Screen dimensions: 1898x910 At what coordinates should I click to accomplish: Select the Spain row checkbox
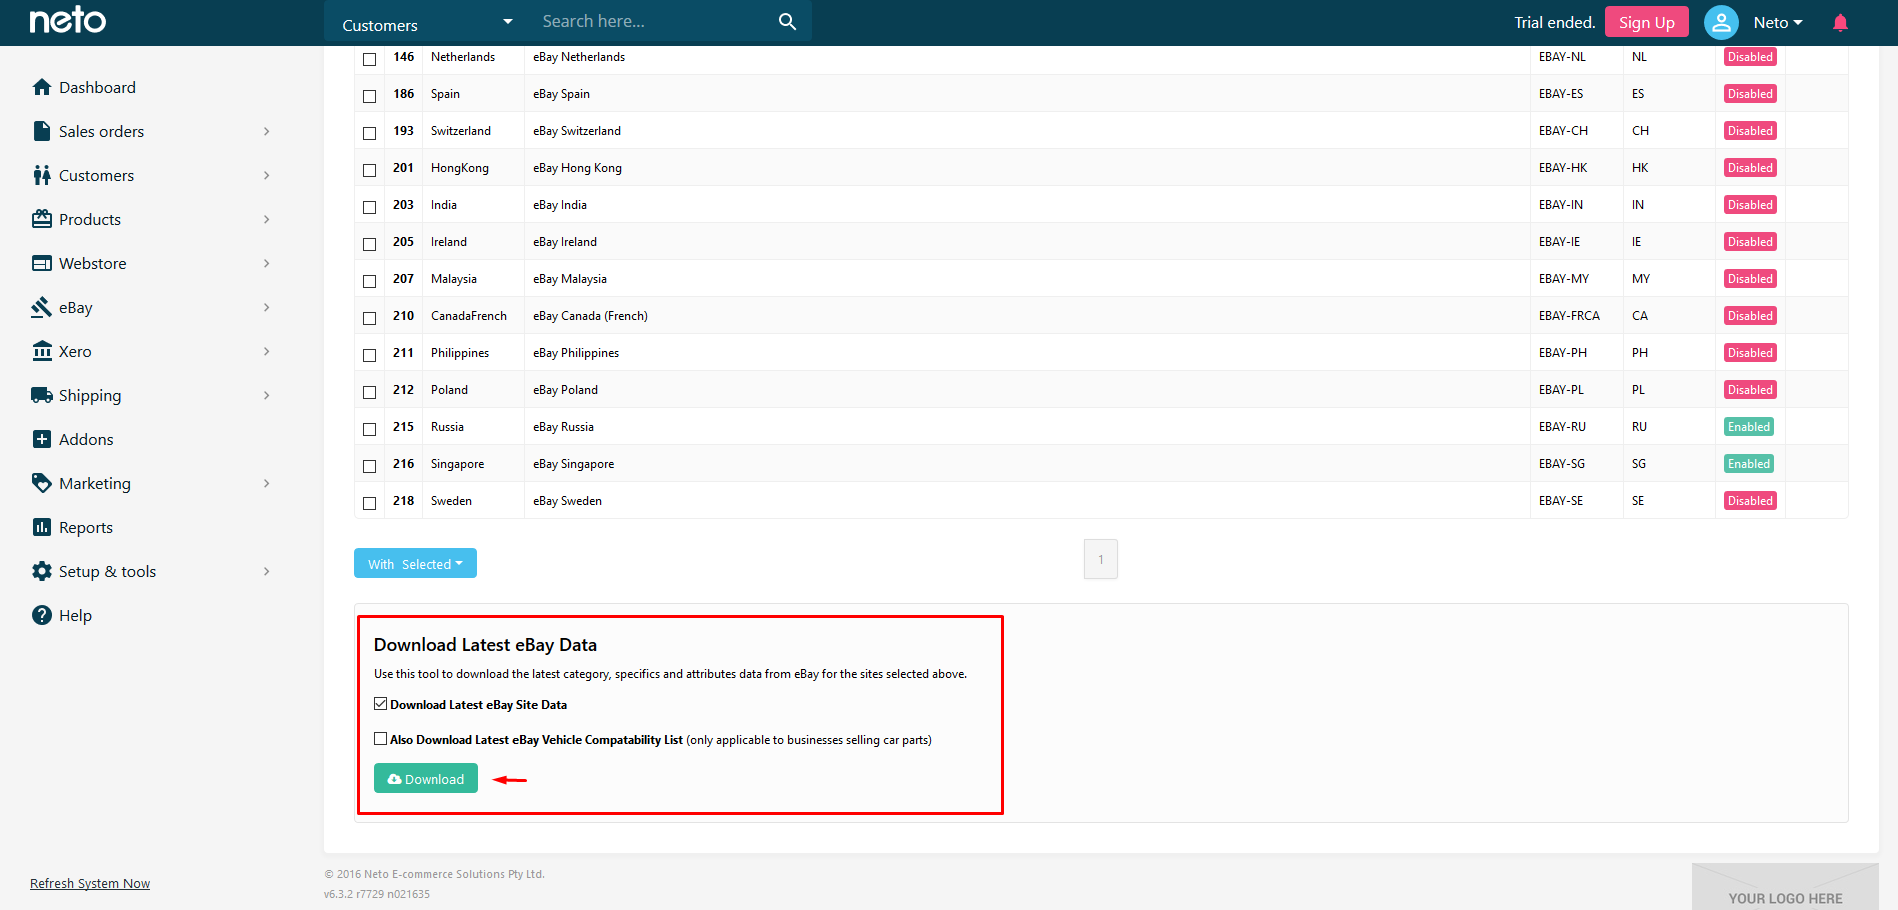[x=369, y=96]
